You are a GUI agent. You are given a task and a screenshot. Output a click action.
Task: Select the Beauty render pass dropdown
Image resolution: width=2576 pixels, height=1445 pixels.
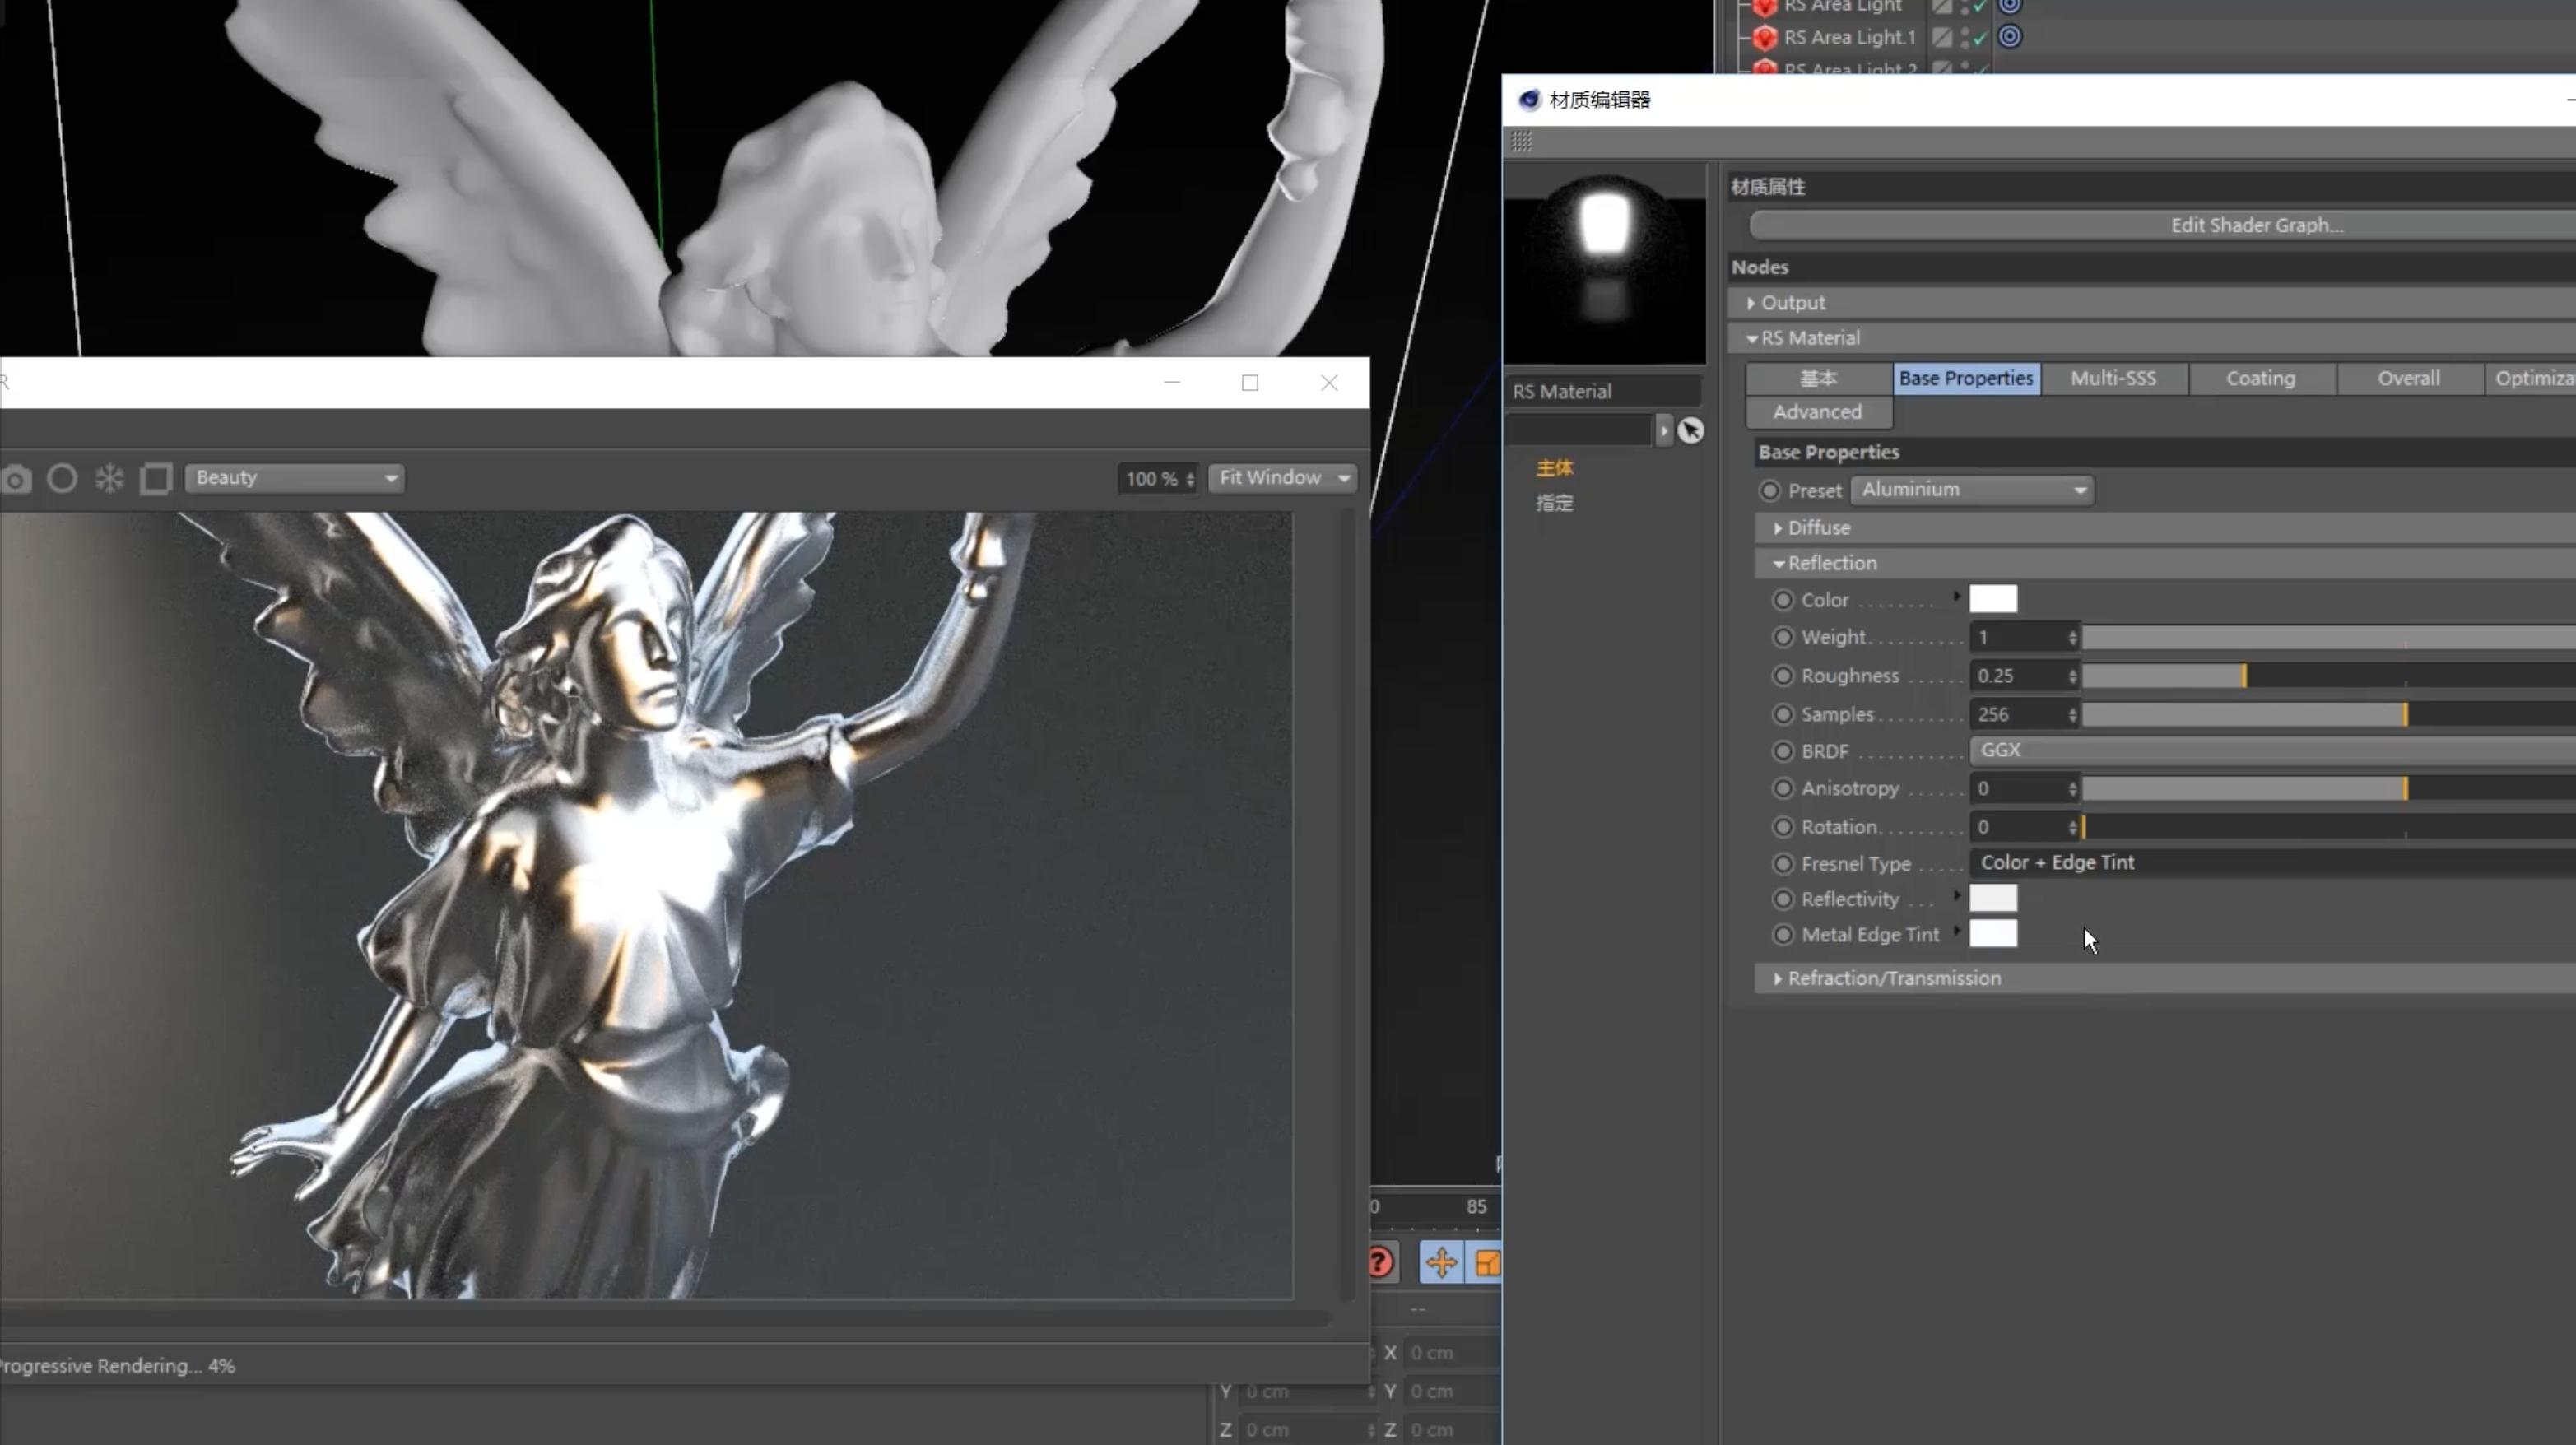coord(291,477)
